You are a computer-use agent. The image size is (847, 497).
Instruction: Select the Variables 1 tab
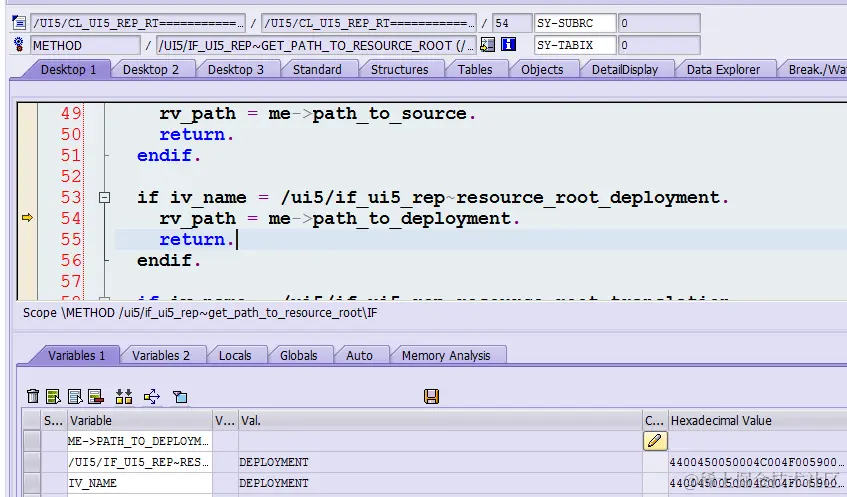click(76, 355)
